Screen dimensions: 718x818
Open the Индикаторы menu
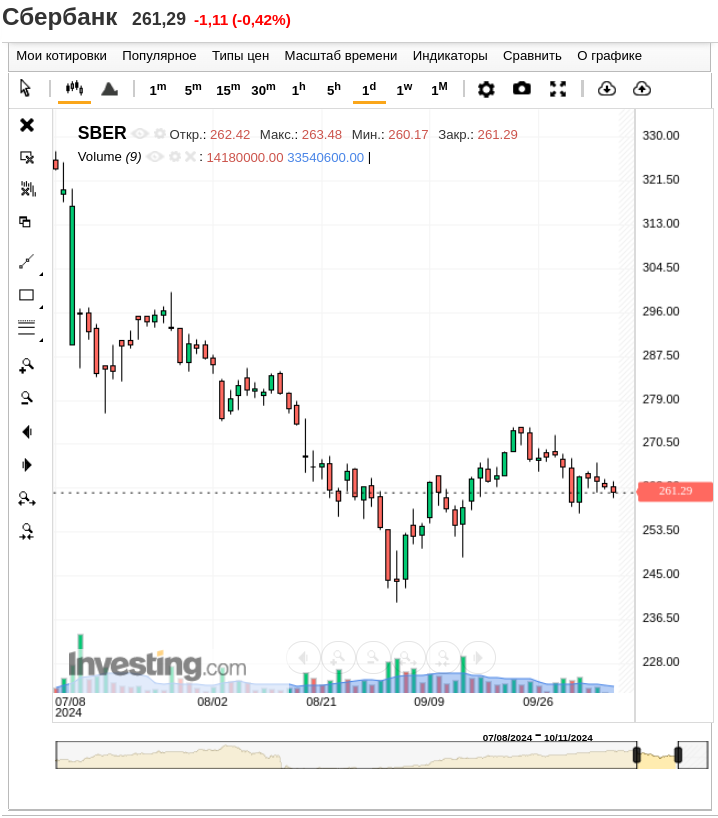point(450,56)
